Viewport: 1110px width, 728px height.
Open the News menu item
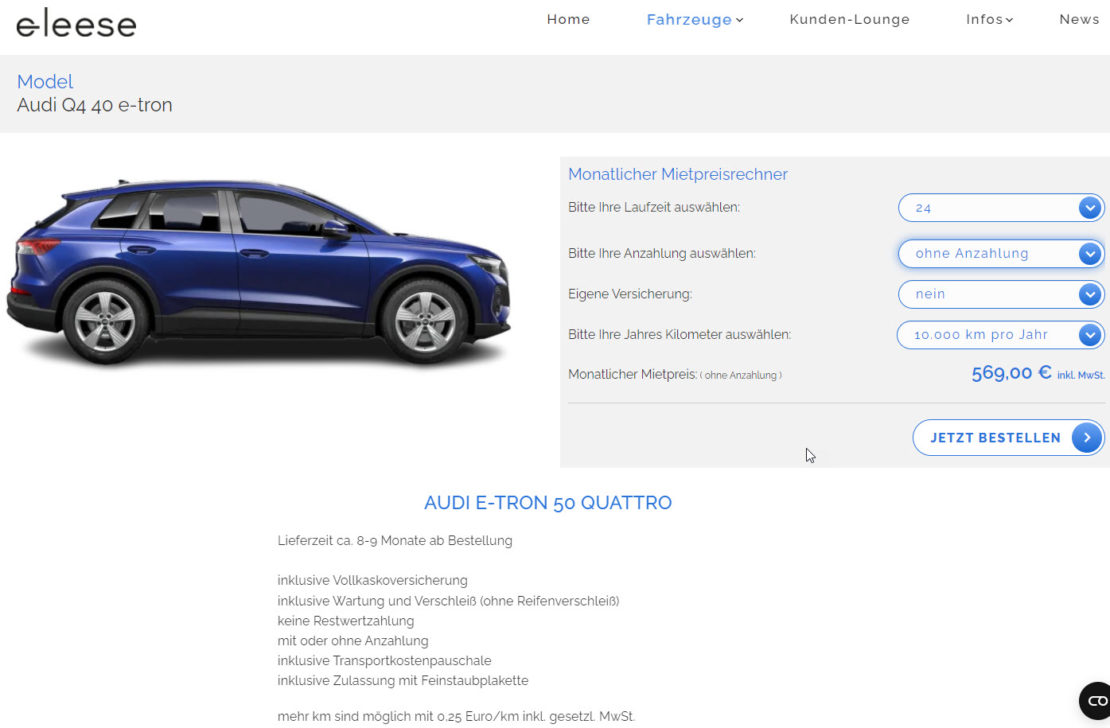click(x=1079, y=19)
